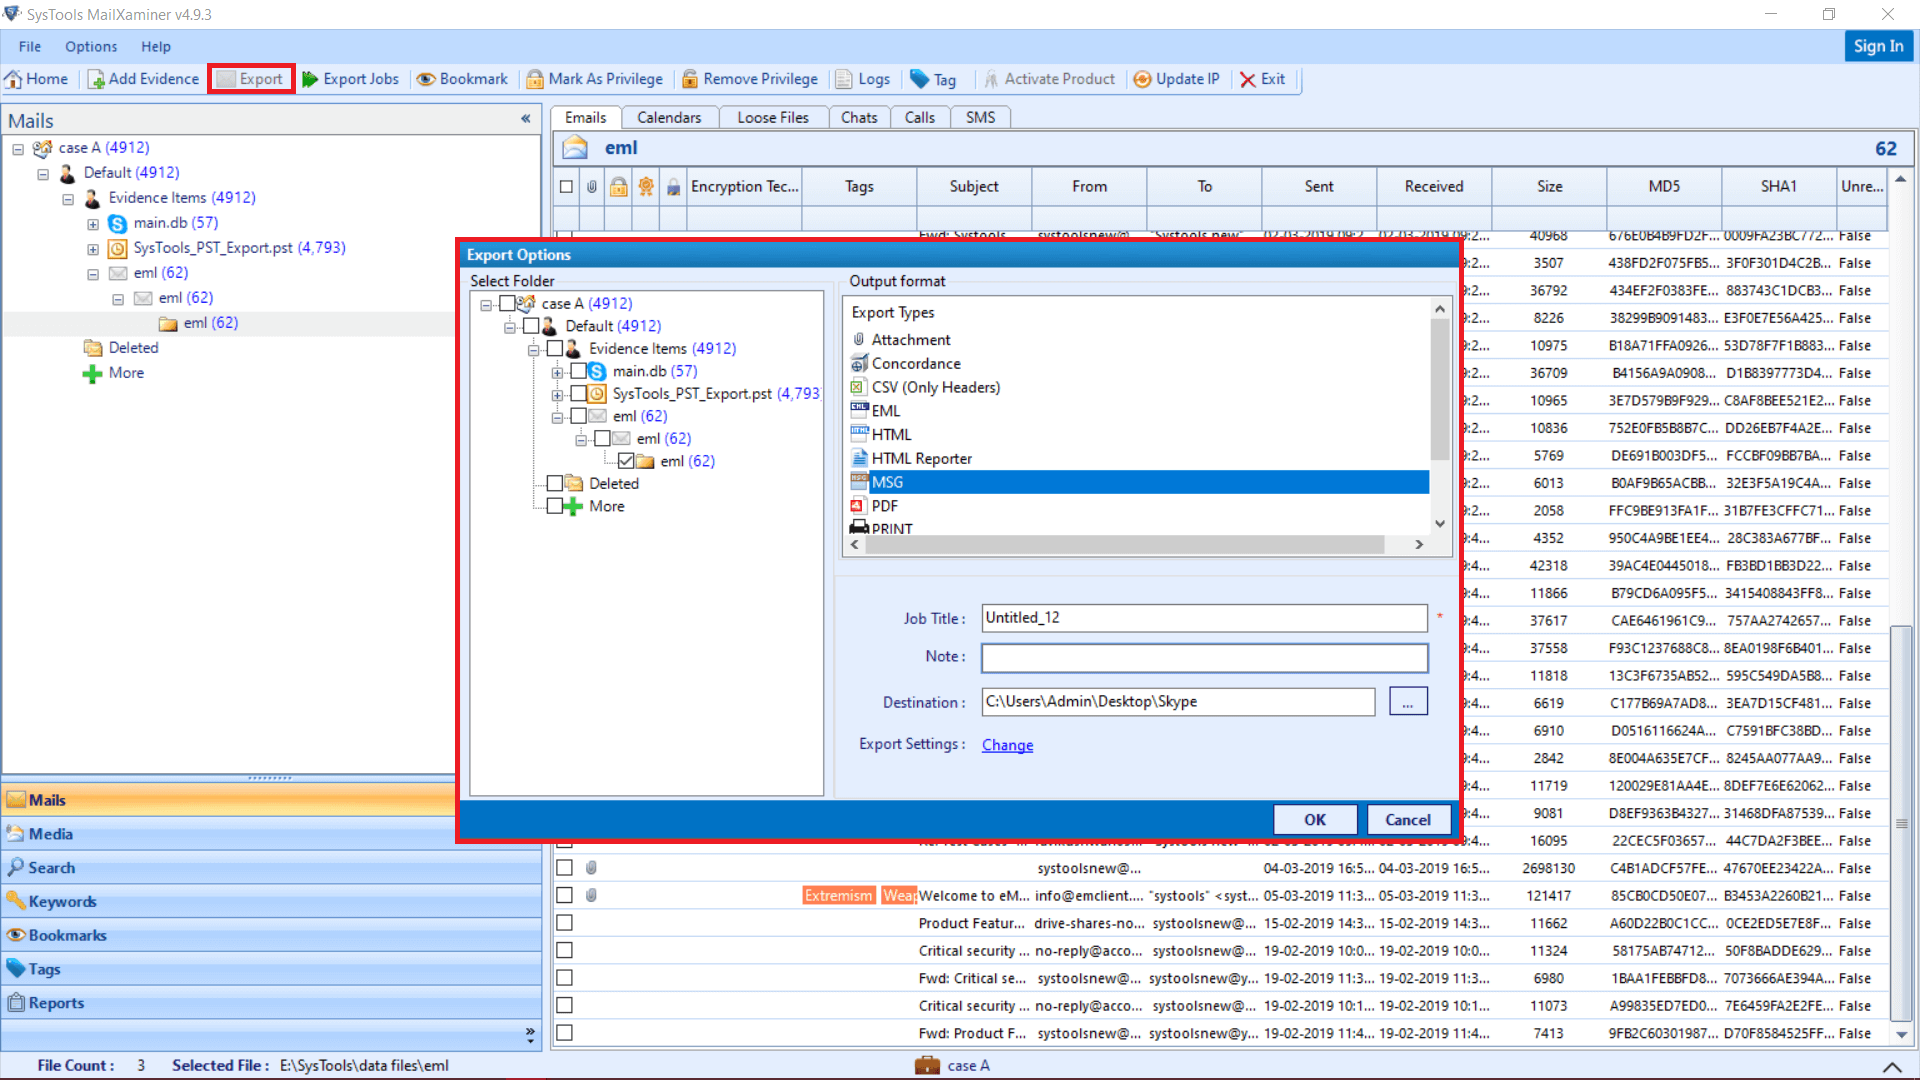Image resolution: width=1920 pixels, height=1080 pixels.
Task: Click Mark As Privilege lock icon
Action: [x=535, y=79]
